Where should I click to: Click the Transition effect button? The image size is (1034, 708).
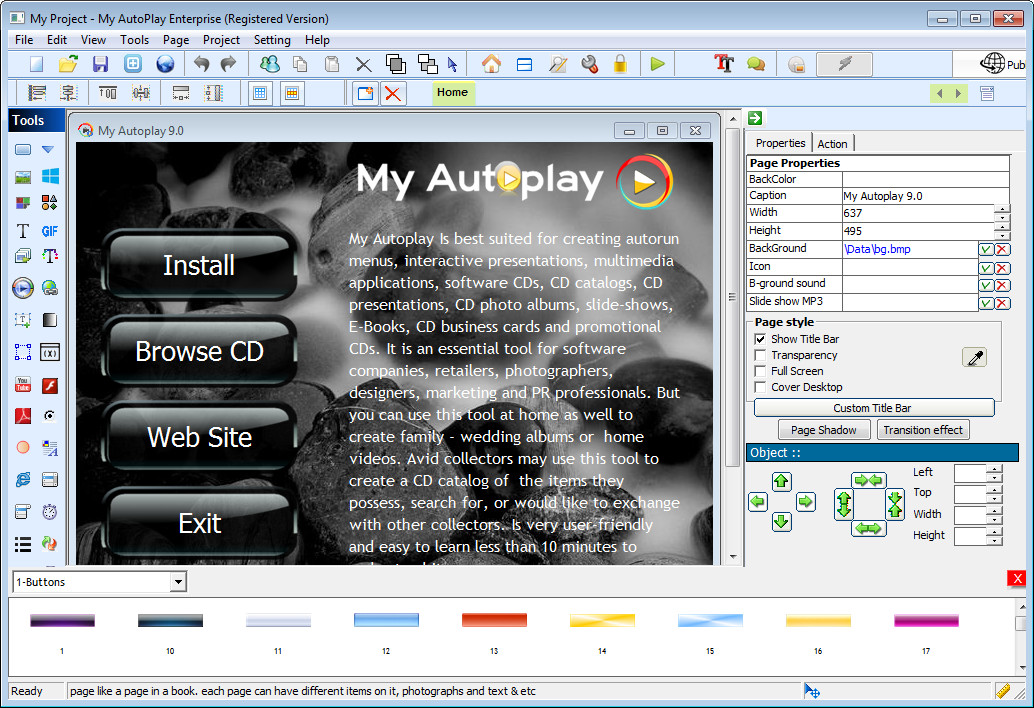pyautogui.click(x=923, y=430)
